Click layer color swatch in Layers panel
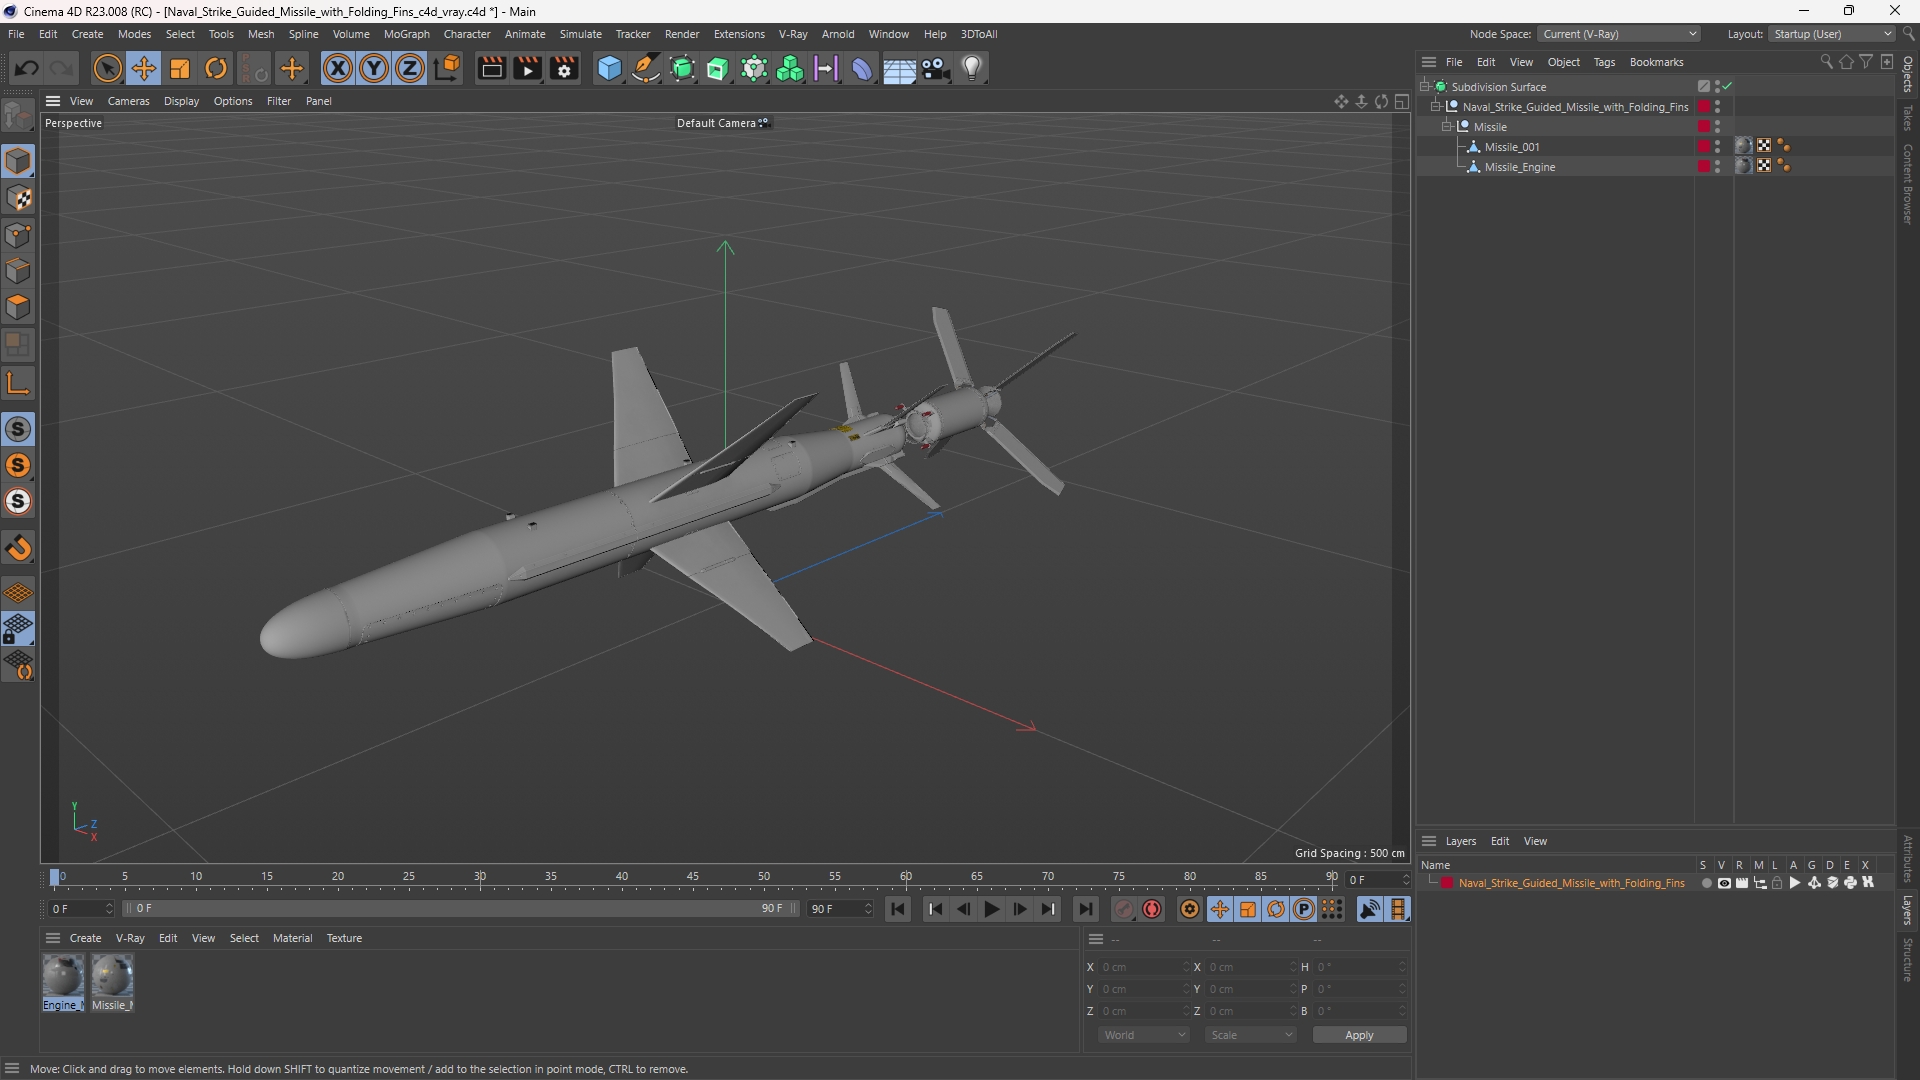The image size is (1920, 1080). (1447, 883)
